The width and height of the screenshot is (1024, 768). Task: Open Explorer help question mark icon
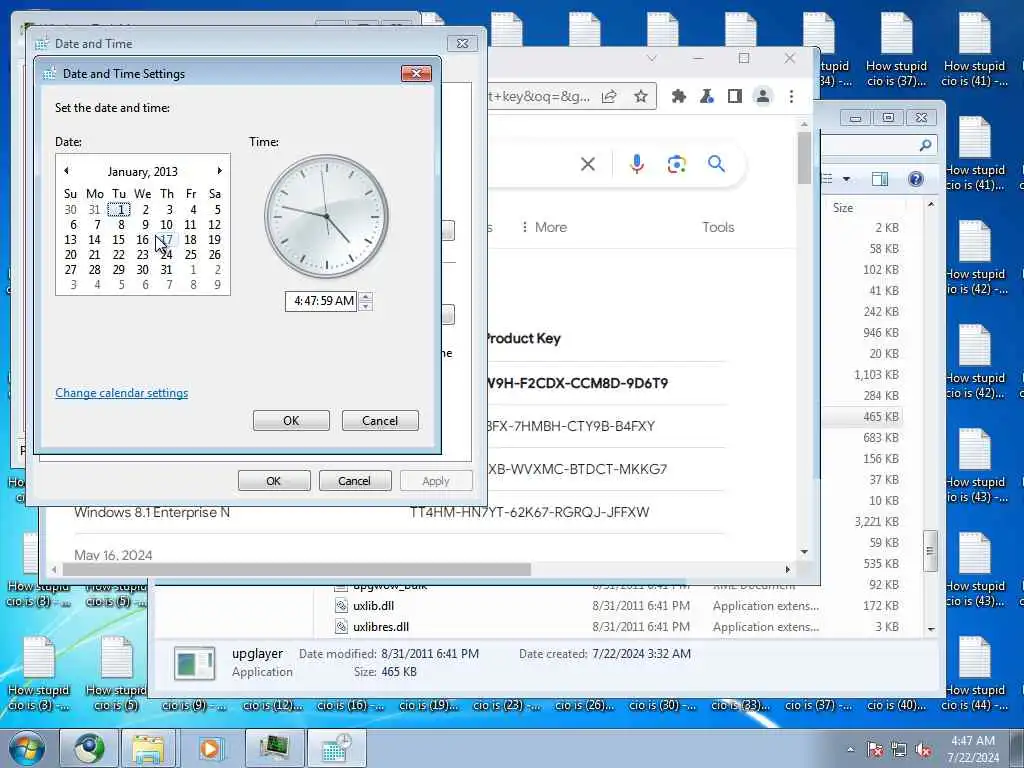916,179
